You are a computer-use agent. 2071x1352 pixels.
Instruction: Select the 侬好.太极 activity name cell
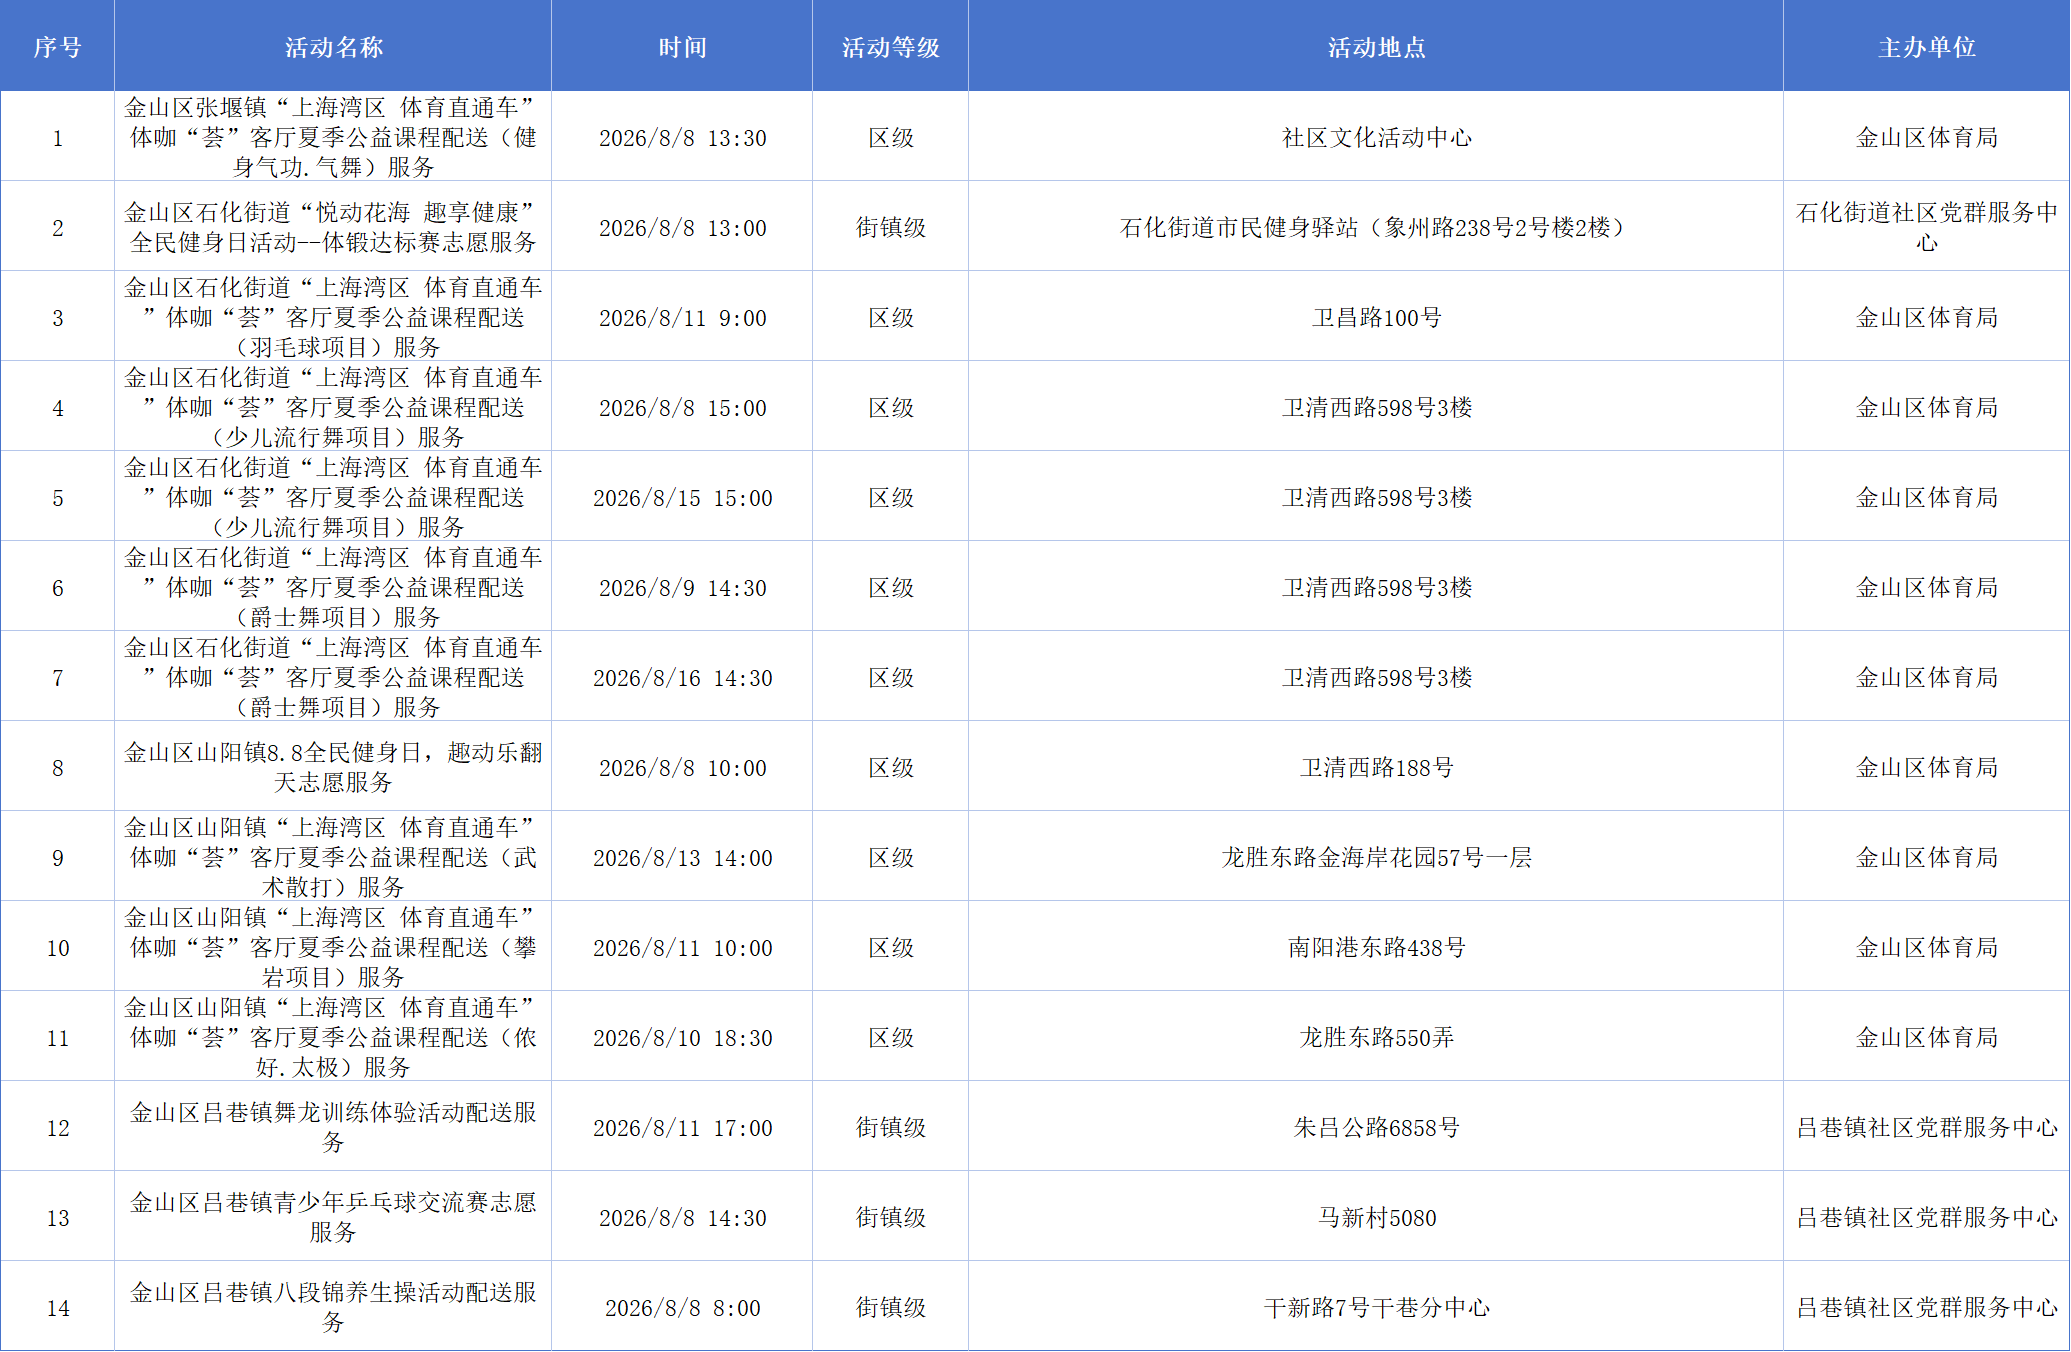333,1037
